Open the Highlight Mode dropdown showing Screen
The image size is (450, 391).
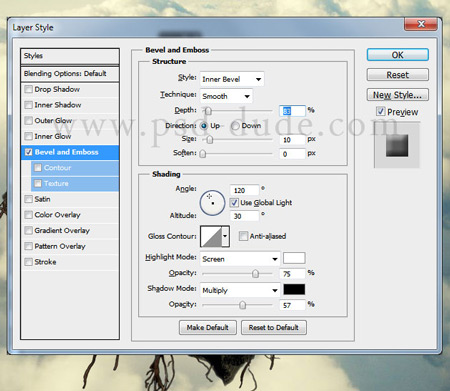(x=240, y=259)
